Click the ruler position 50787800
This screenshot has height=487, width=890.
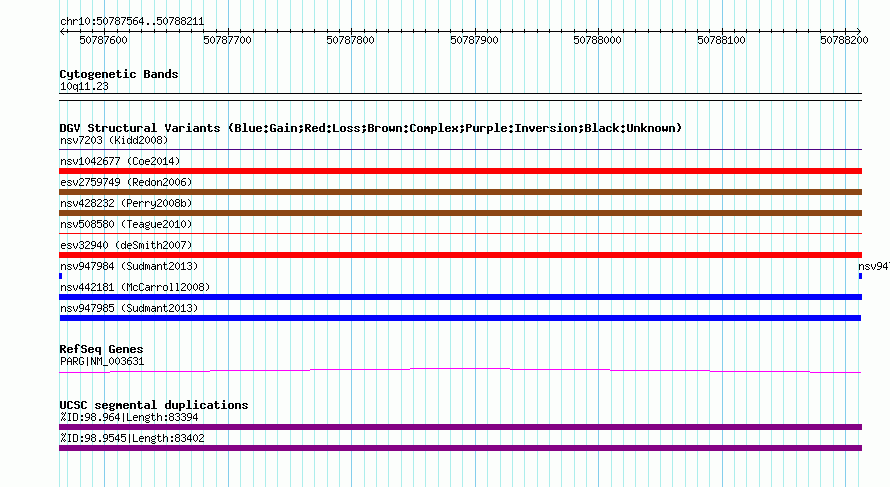[x=350, y=40]
